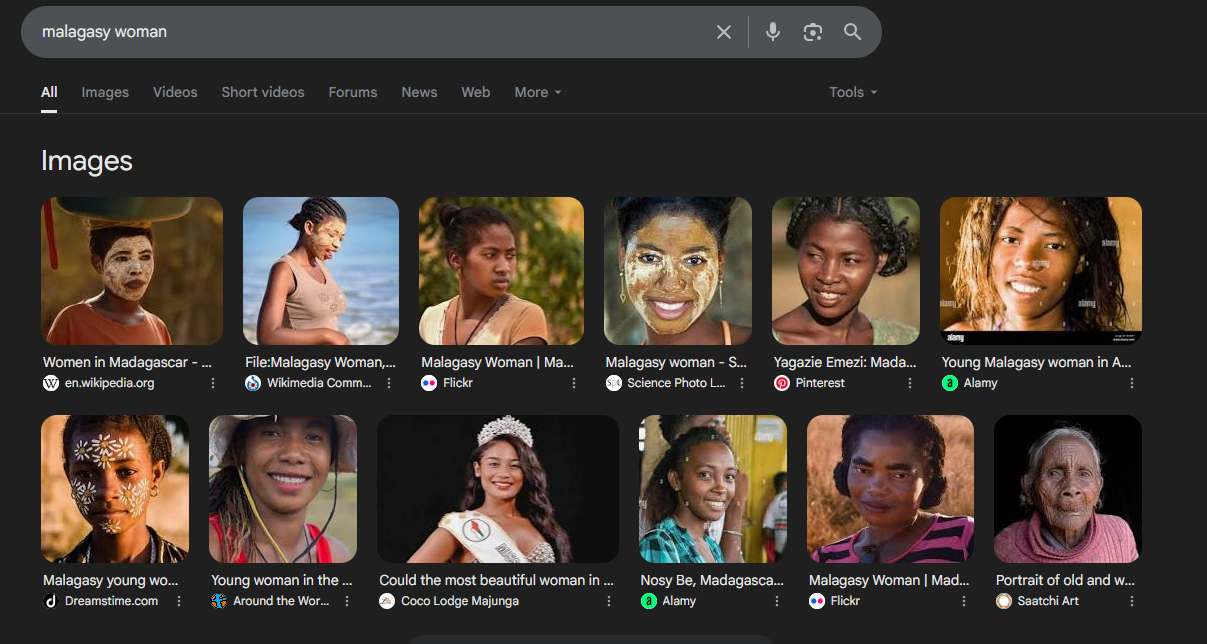
Task: Click the Science Photo Library favicon
Action: [614, 383]
